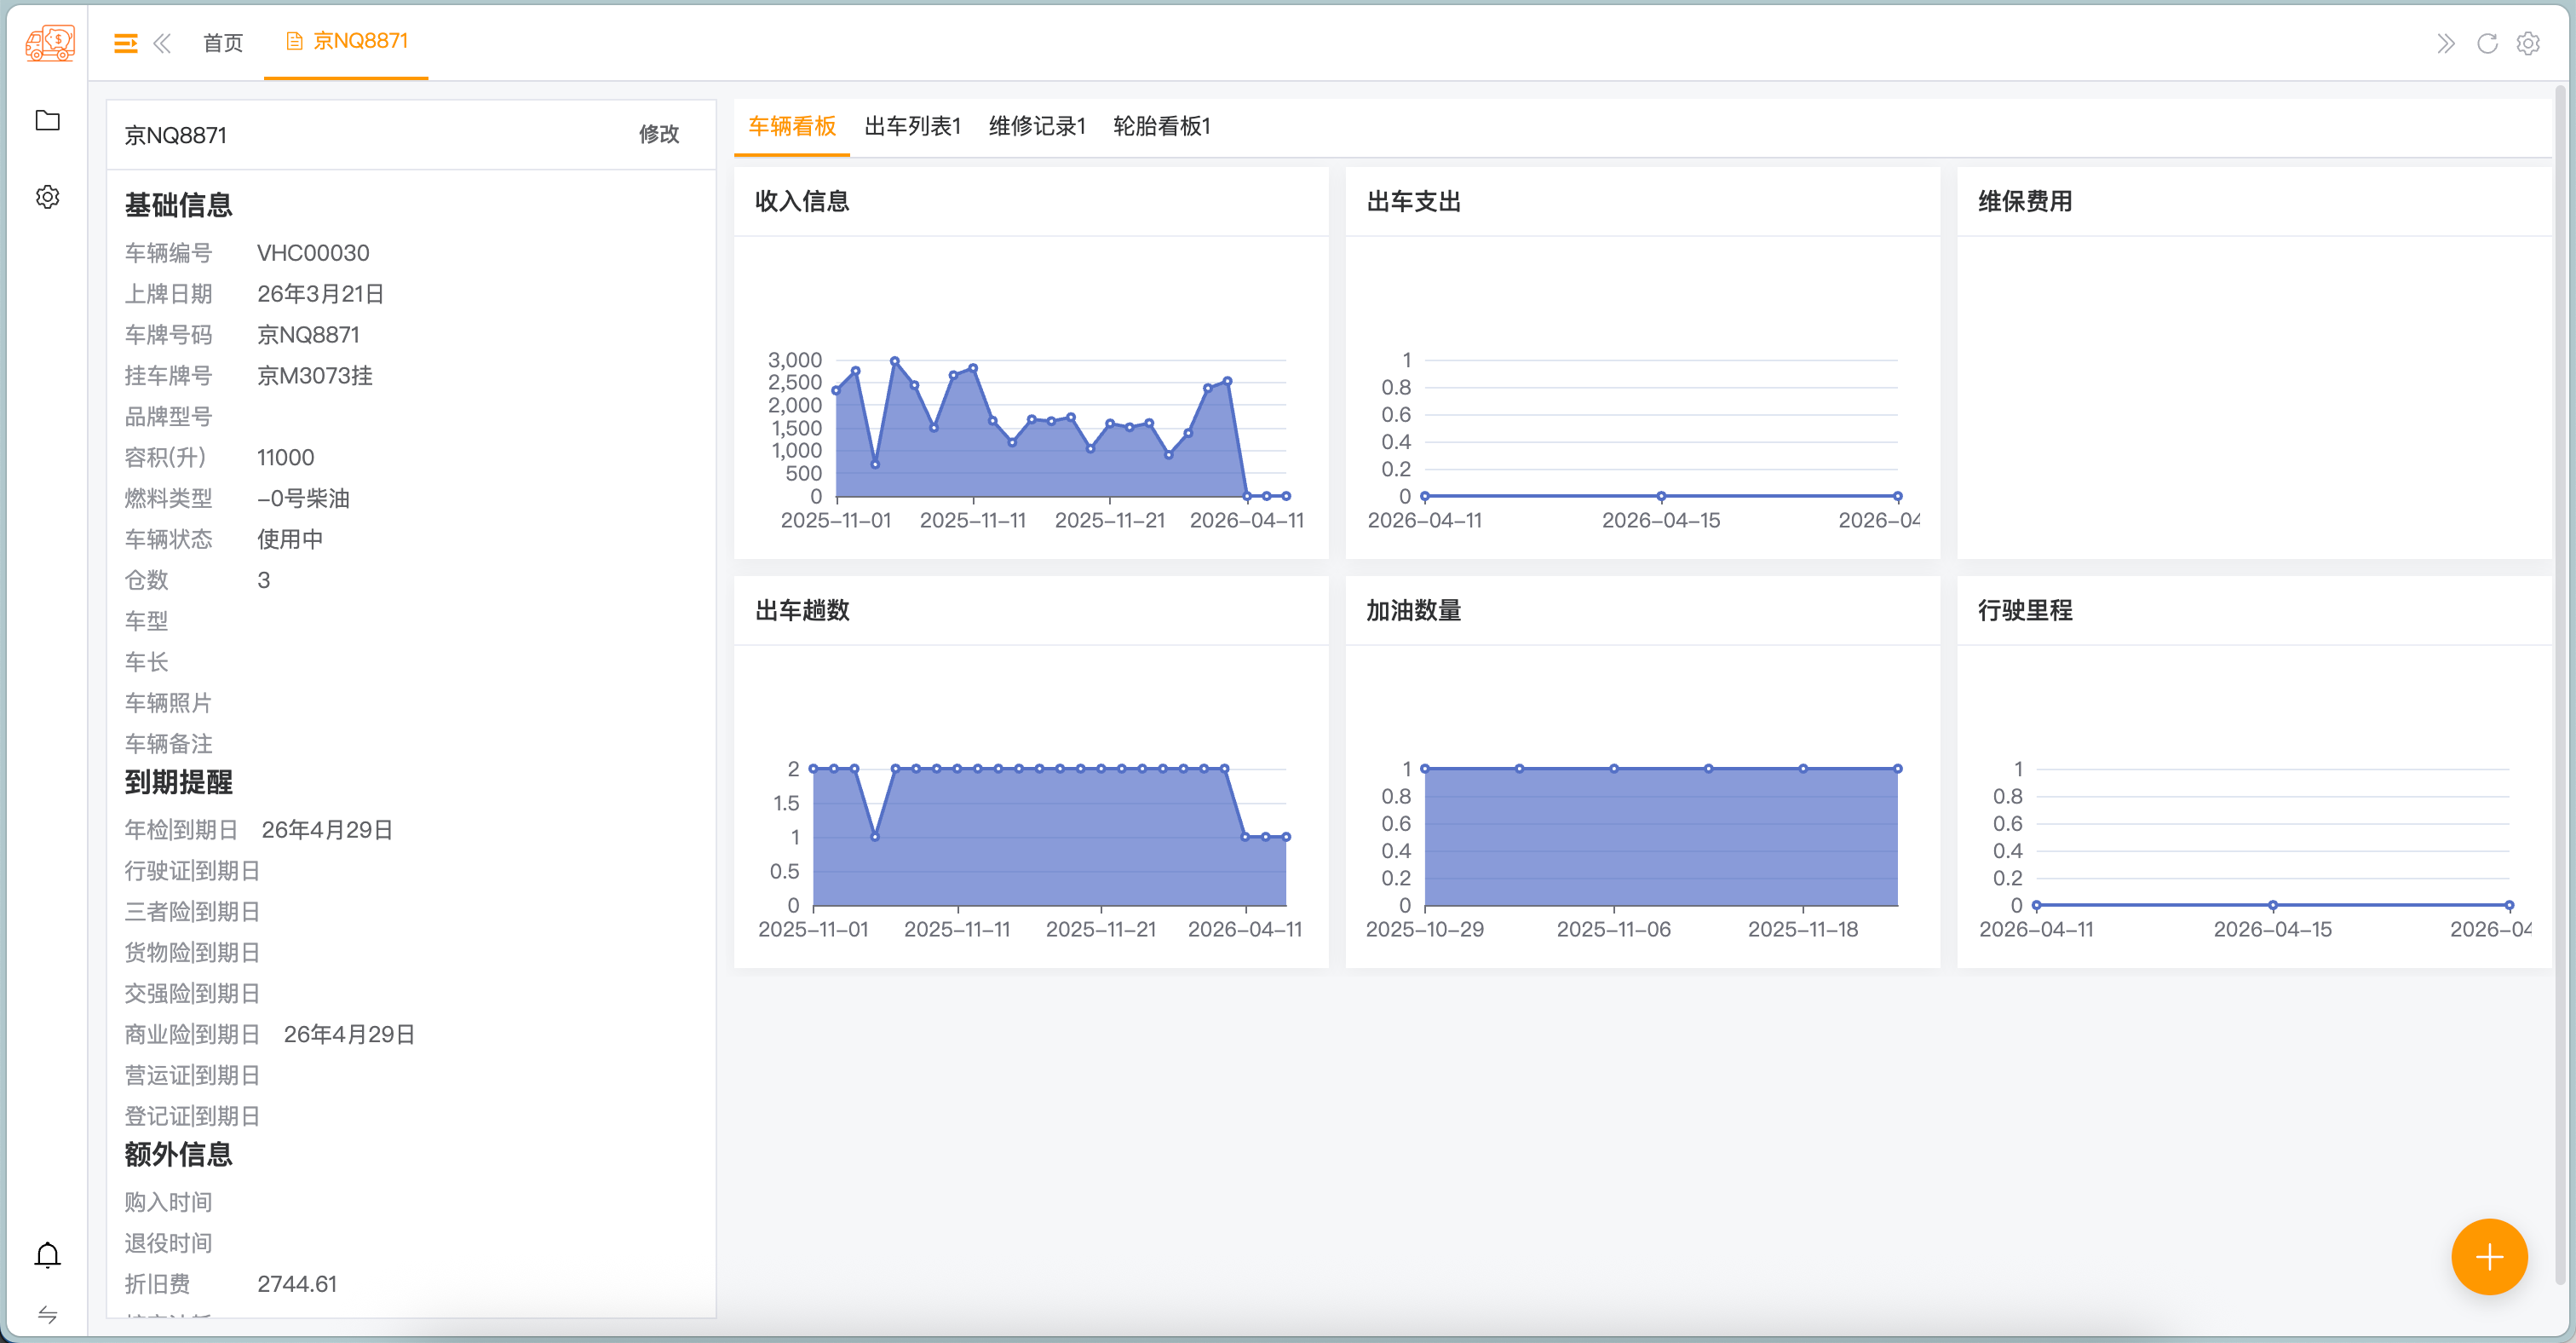Screen dimensions: 2576x1343
Task: Click the double-right chevron tab scroll
Action: coord(2446,43)
